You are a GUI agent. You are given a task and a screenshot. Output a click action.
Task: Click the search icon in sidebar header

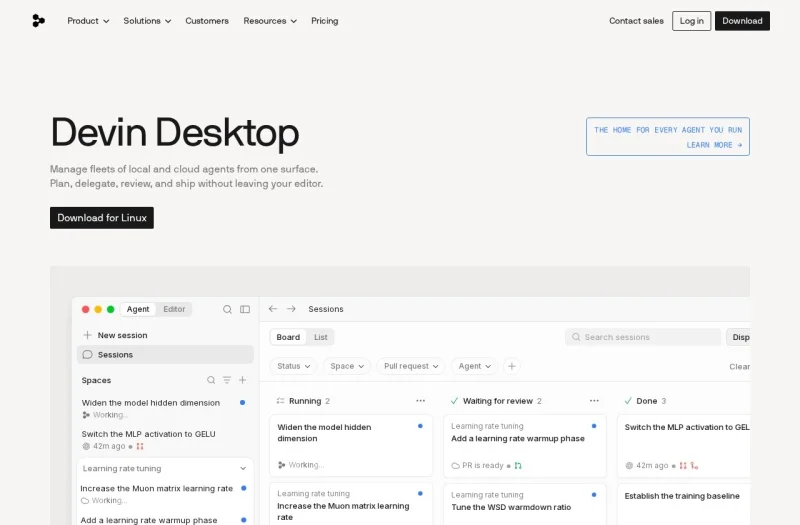[x=227, y=309]
